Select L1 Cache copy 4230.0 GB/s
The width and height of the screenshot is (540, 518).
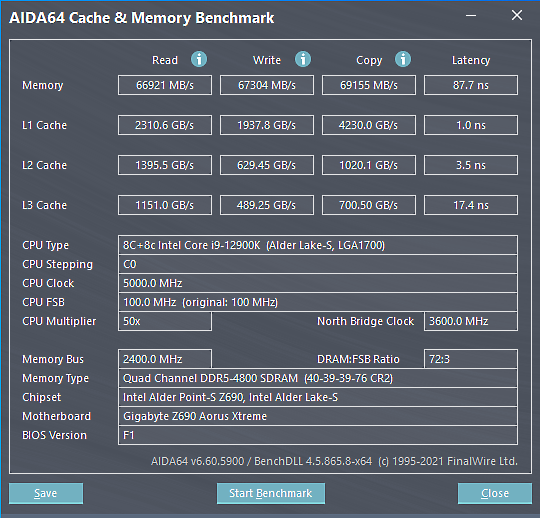coord(369,125)
